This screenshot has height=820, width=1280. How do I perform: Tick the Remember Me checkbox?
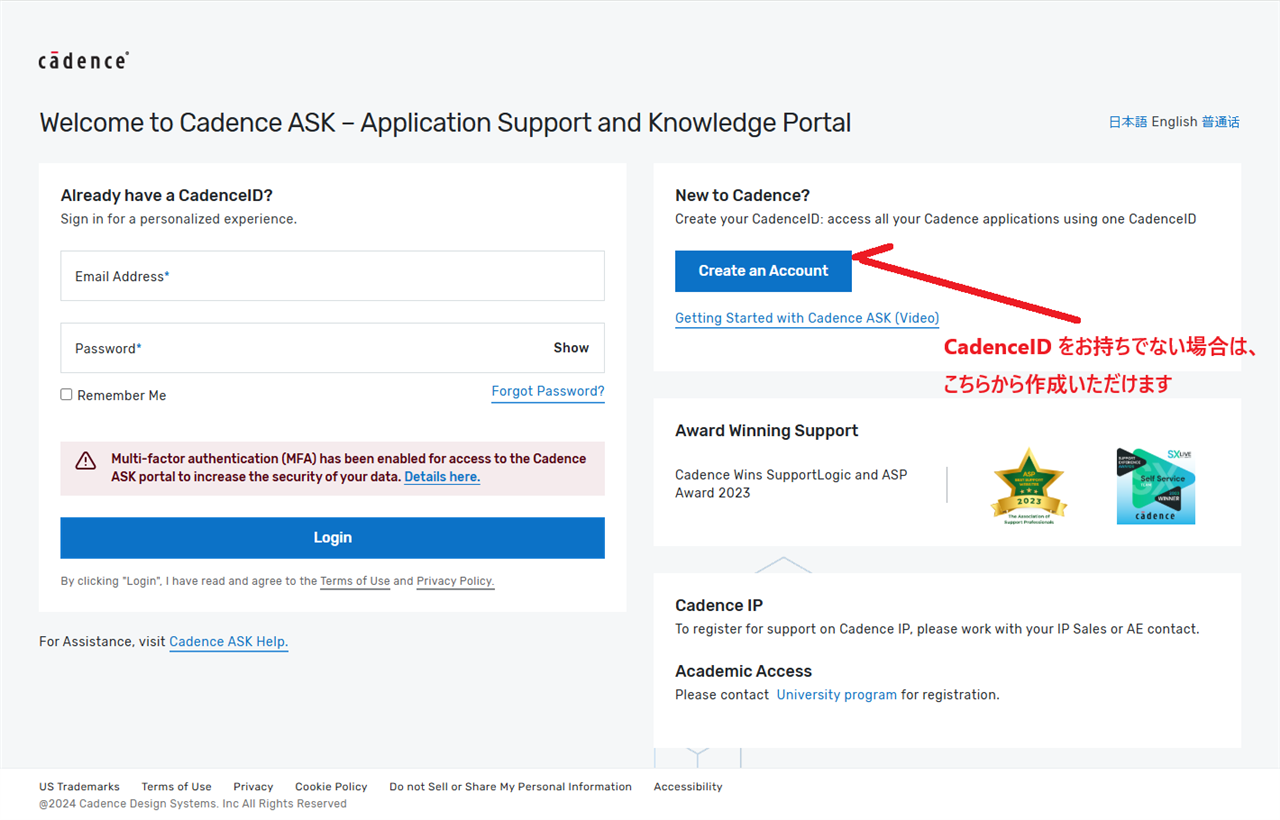point(67,395)
